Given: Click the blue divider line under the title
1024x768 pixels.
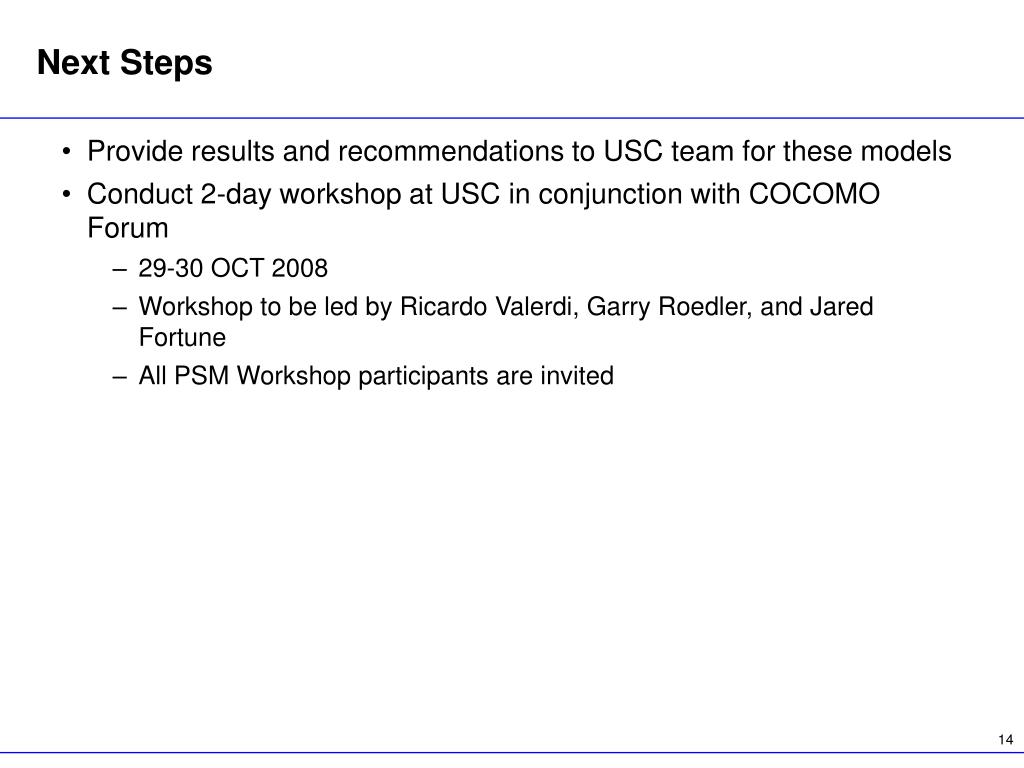Looking at the screenshot, I should pyautogui.click(x=512, y=118).
